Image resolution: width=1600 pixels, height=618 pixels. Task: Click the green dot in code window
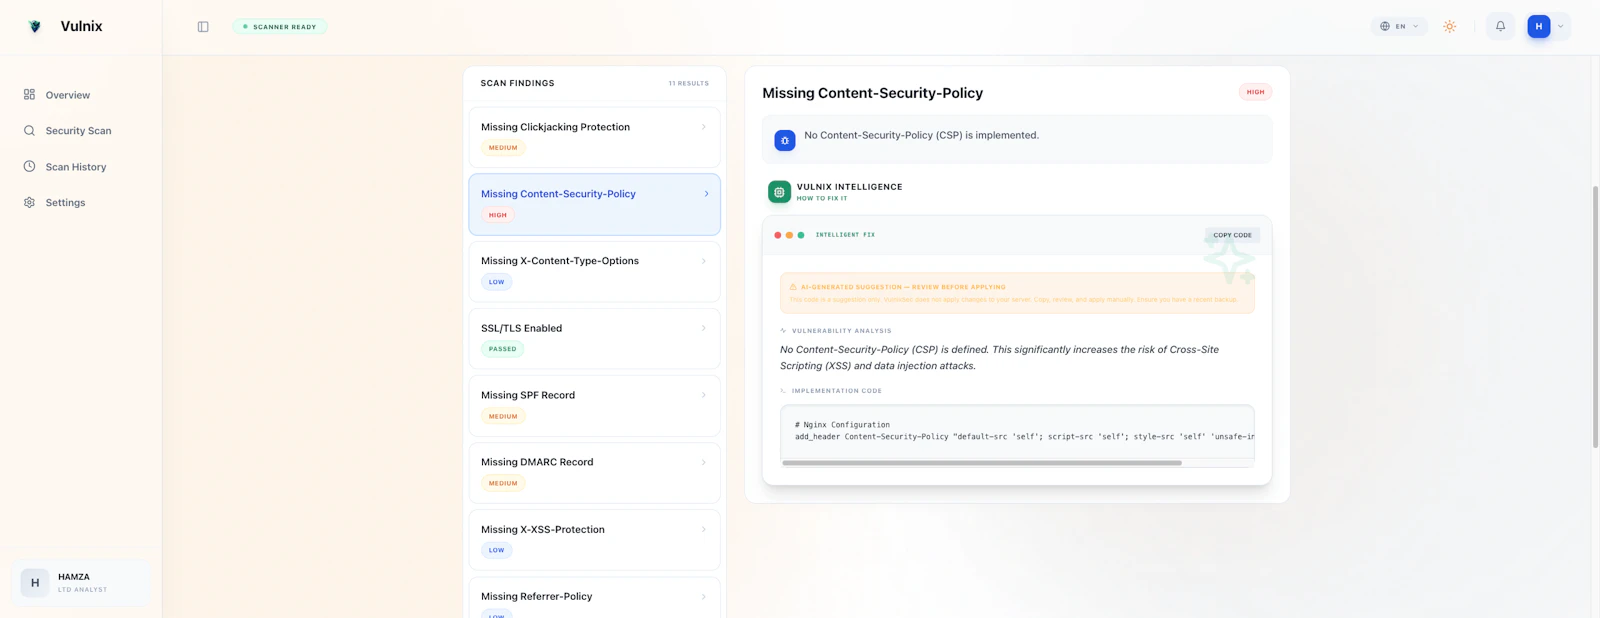(801, 235)
